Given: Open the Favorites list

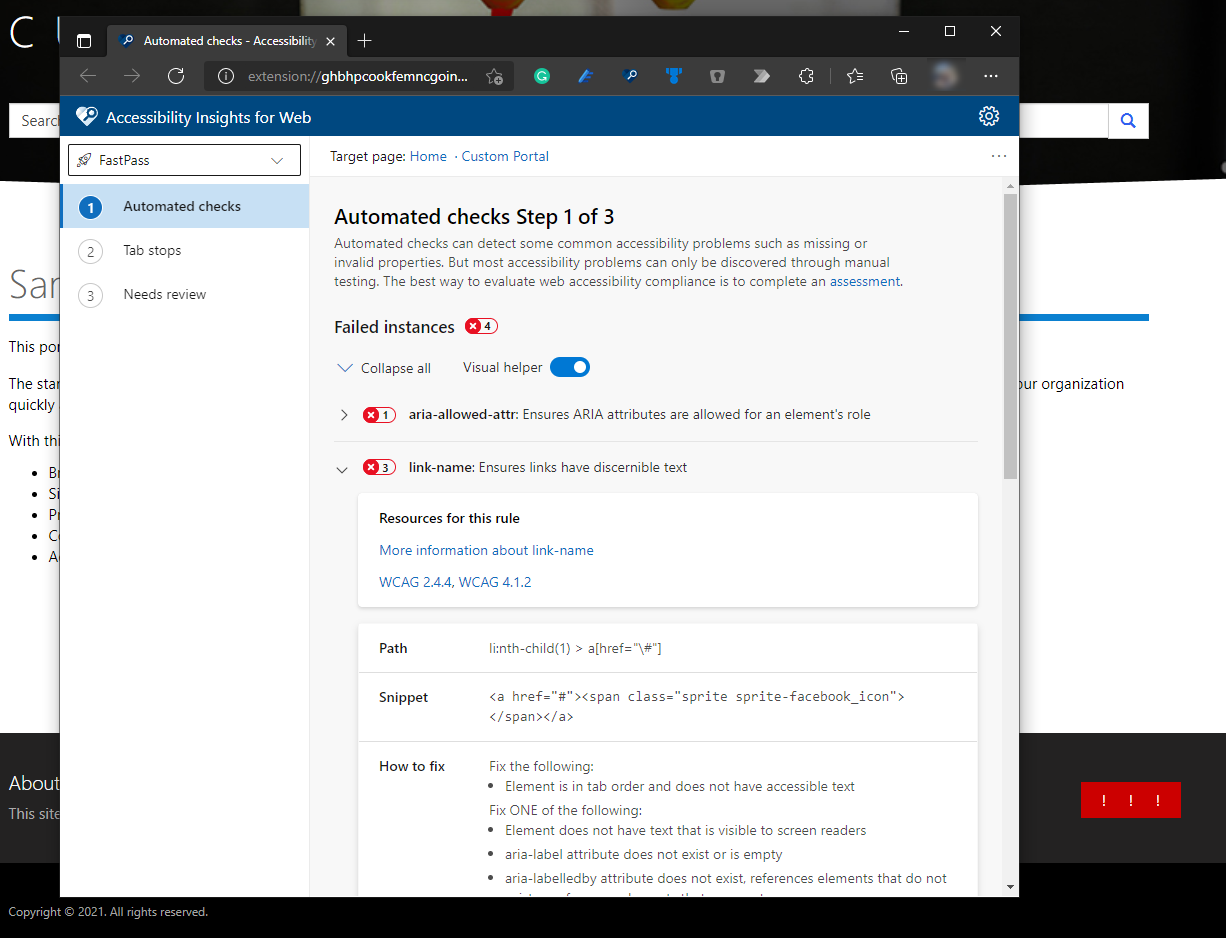Looking at the screenshot, I should point(855,76).
